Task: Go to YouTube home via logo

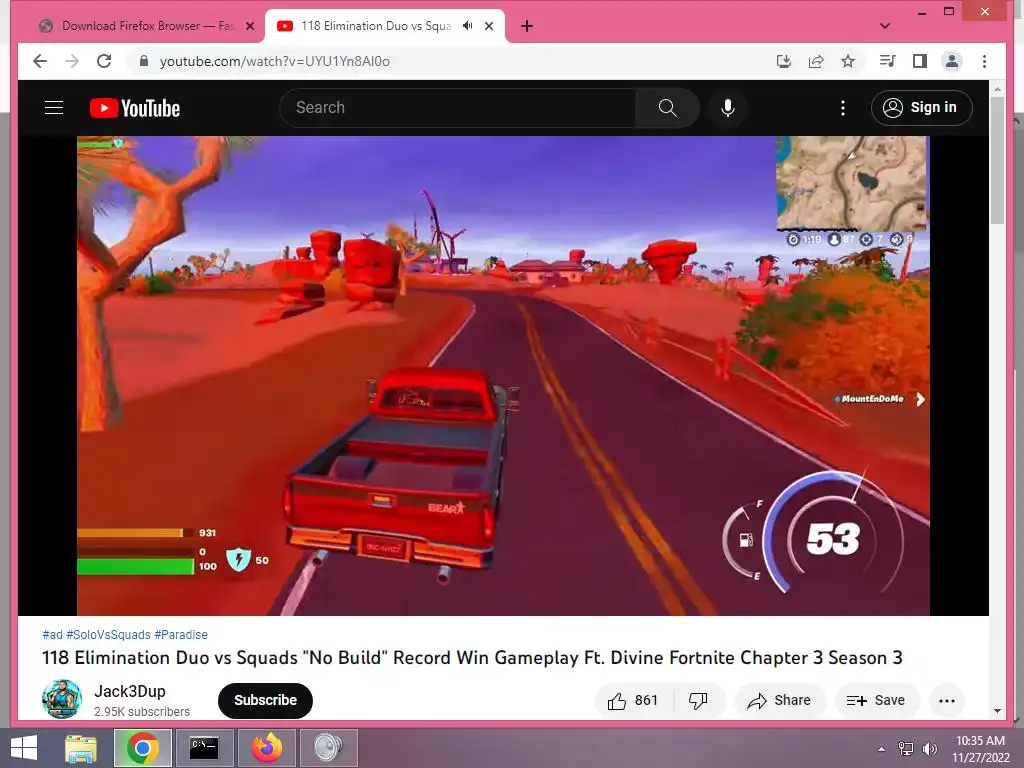Action: (135, 108)
